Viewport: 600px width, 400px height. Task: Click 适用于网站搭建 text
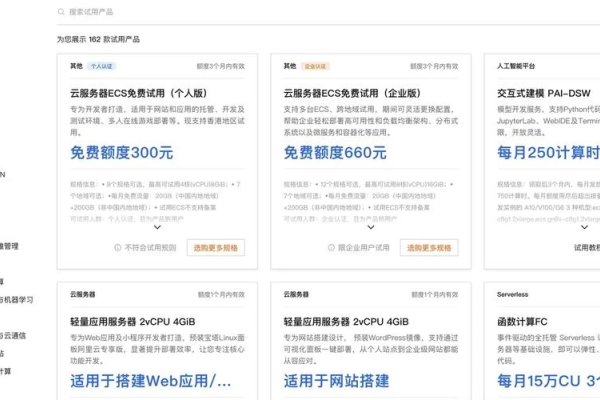pyautogui.click(x=336, y=381)
